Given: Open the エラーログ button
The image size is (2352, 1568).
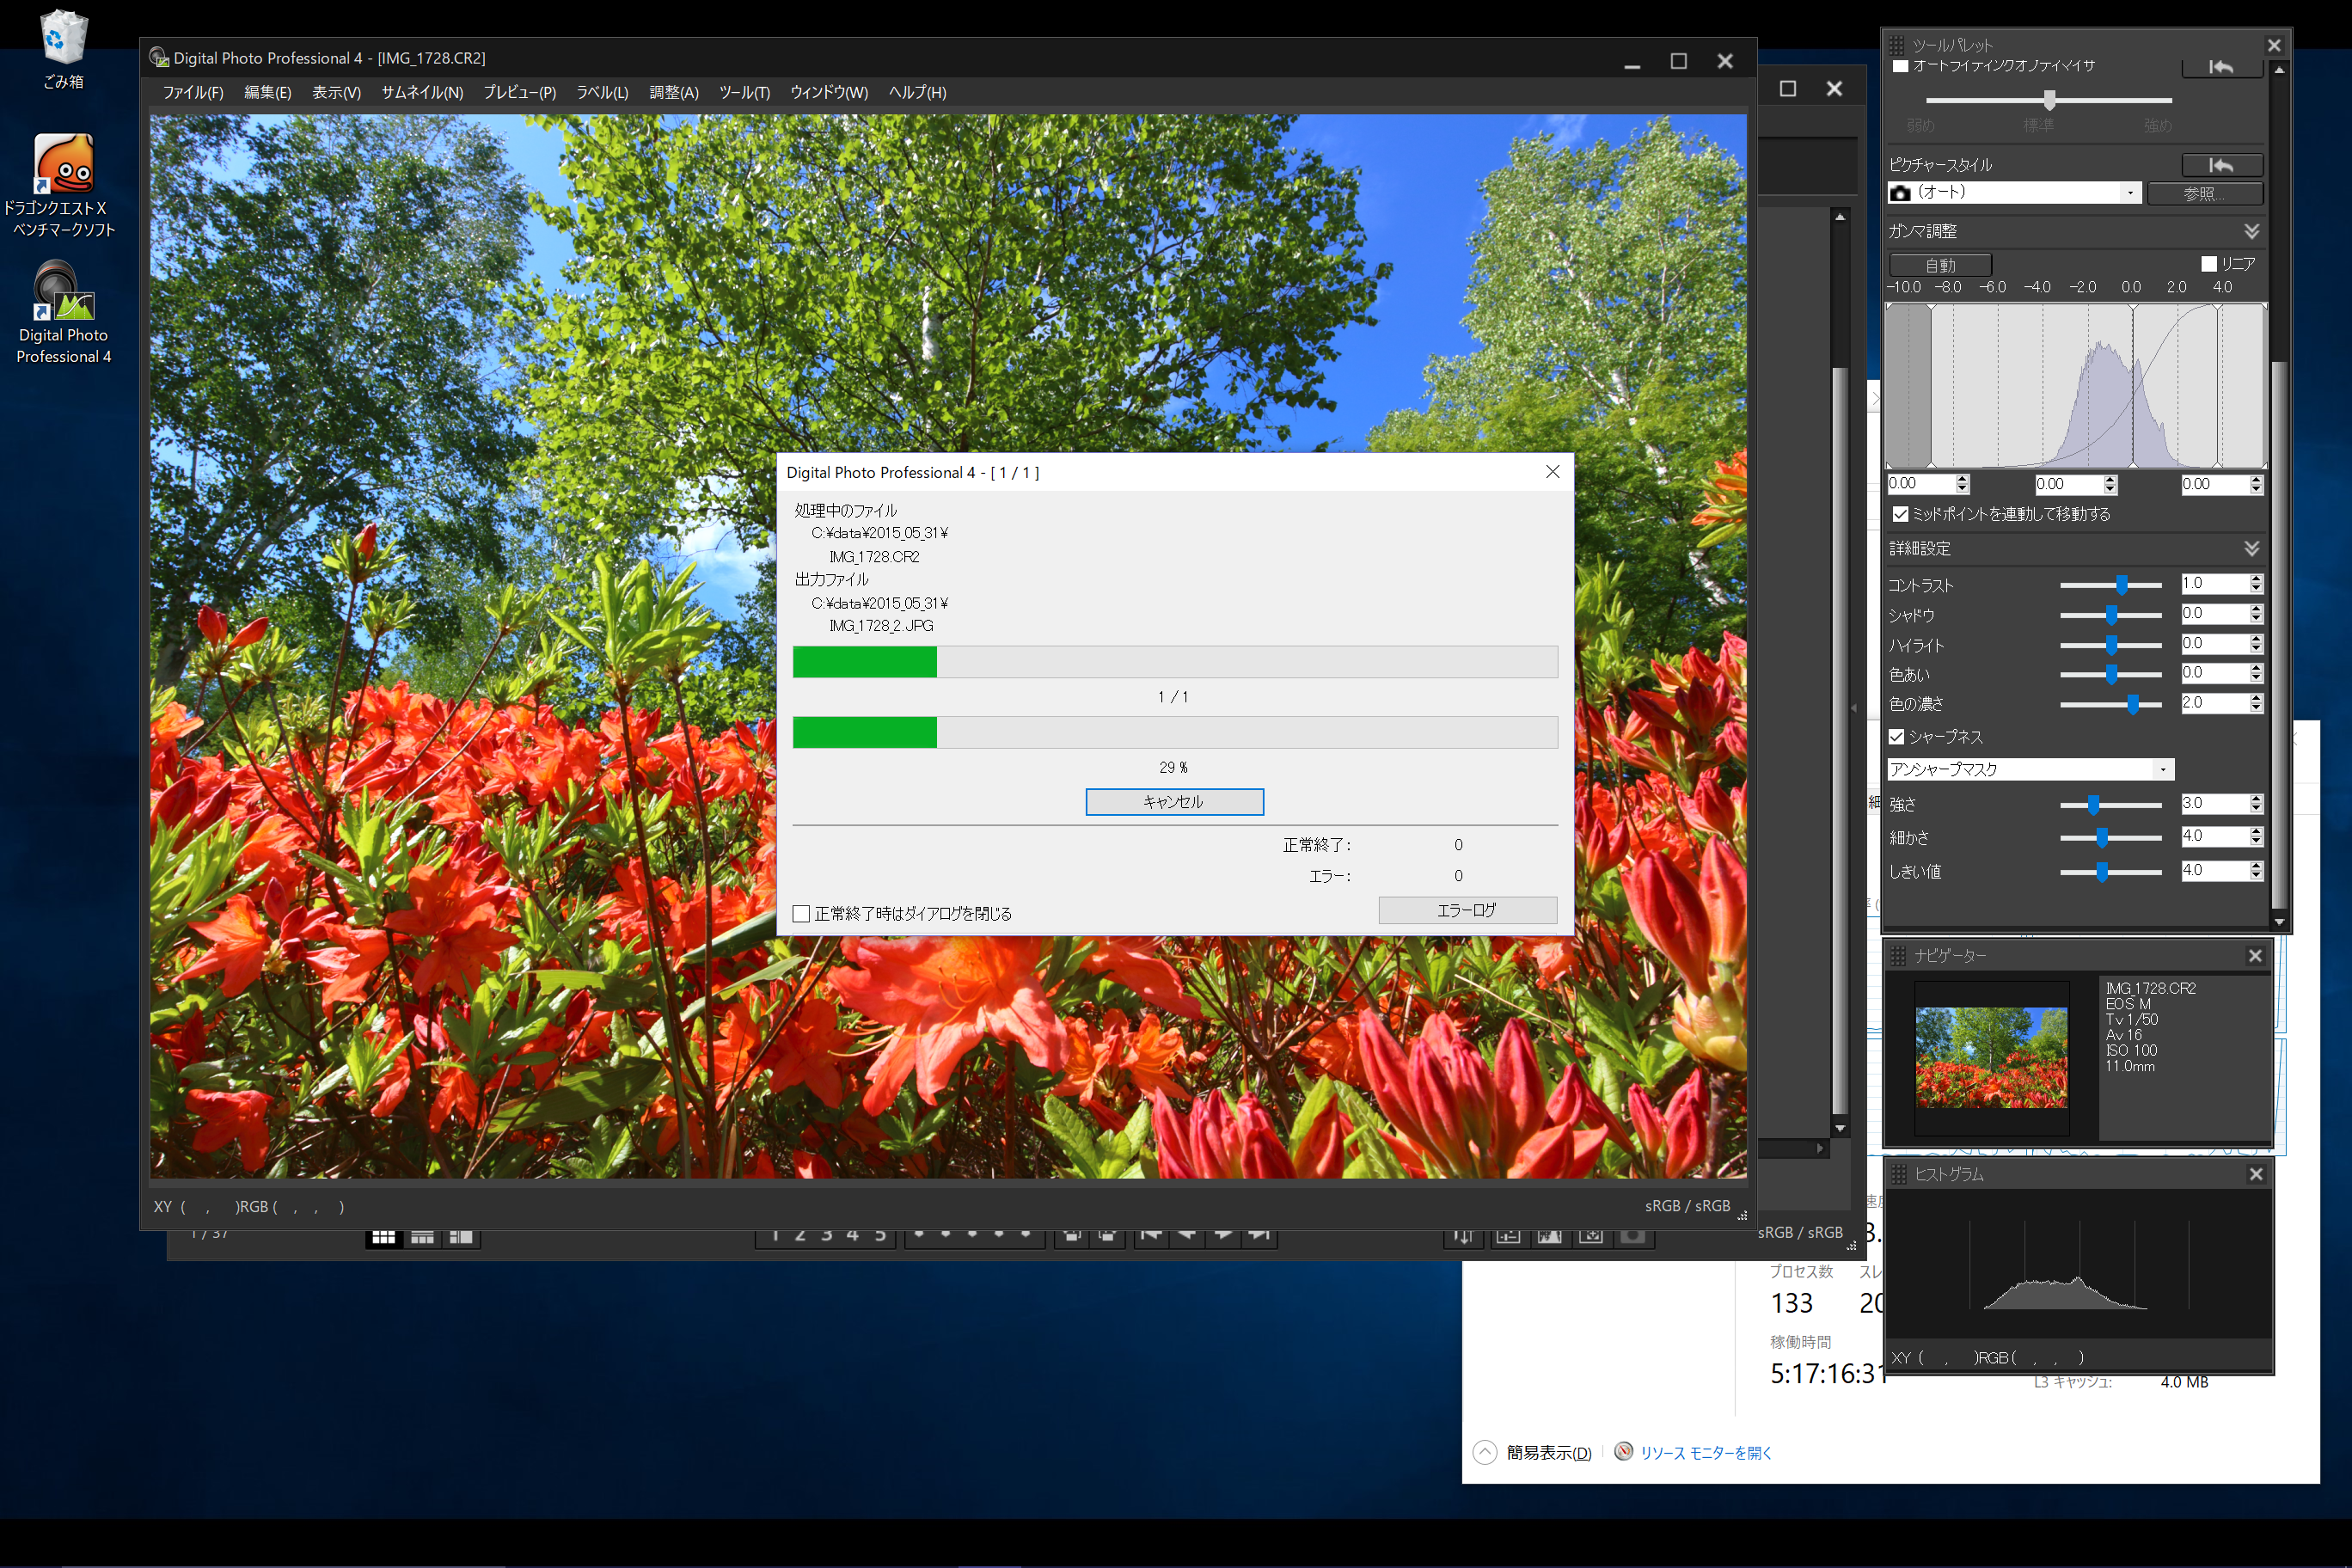Looking at the screenshot, I should click(1467, 910).
